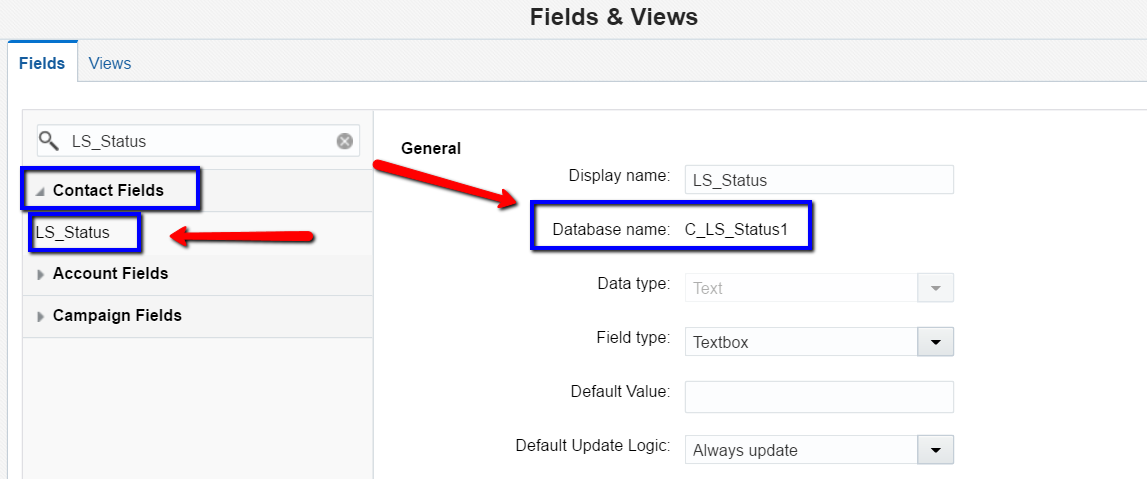Image resolution: width=1147 pixels, height=479 pixels.
Task: Switch to the Views tab
Action: click(x=110, y=64)
